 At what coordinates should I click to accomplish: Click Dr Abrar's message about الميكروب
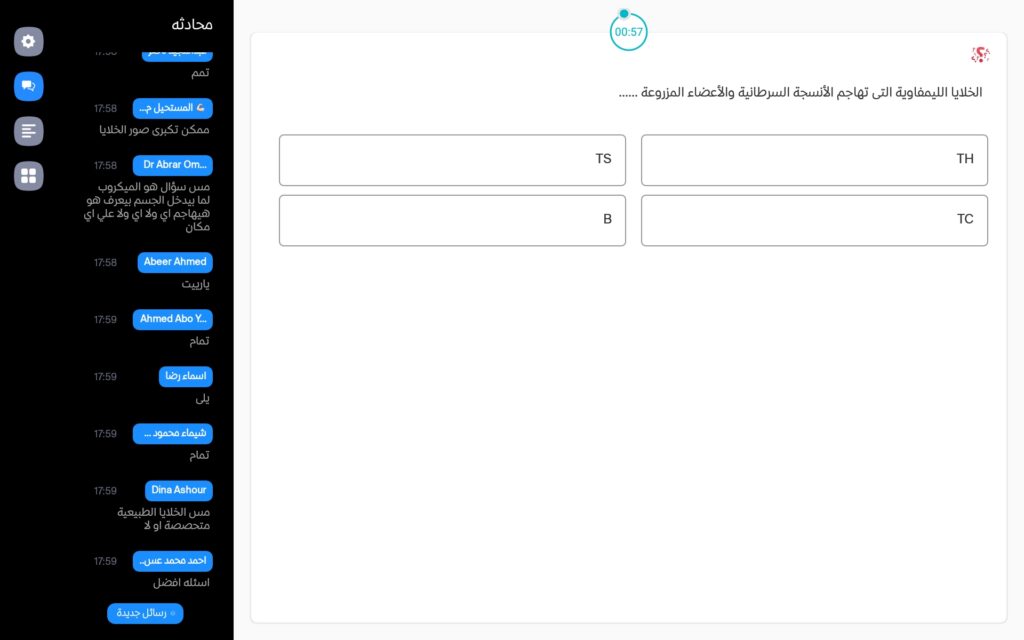point(147,206)
